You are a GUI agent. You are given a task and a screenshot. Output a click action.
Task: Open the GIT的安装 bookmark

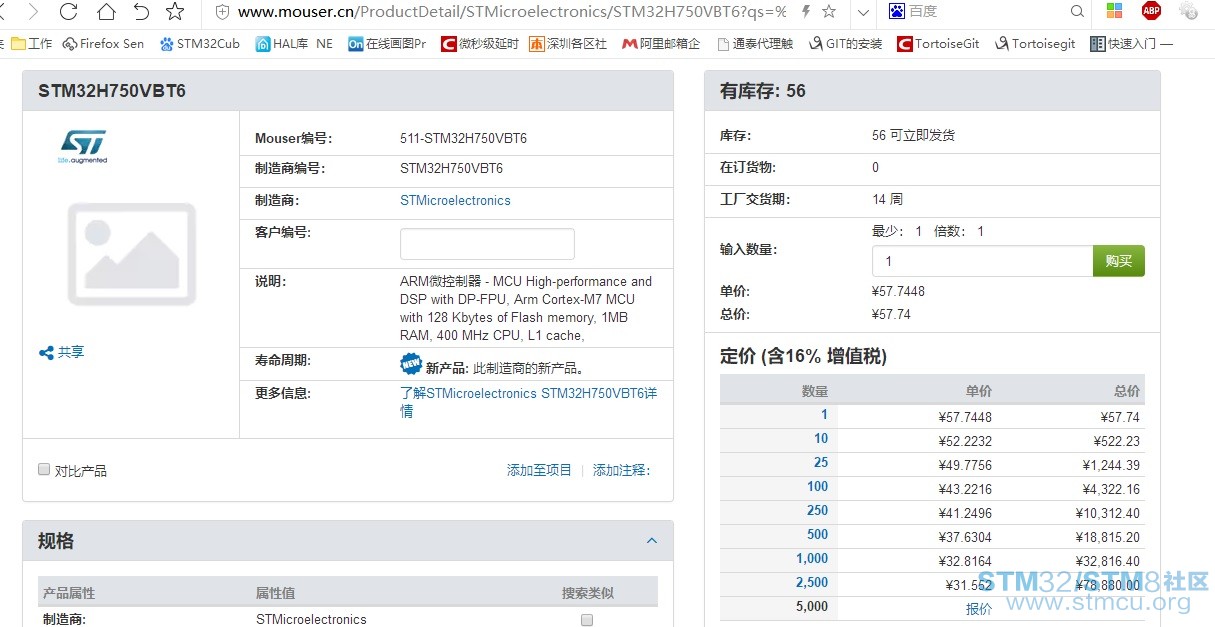[x=846, y=44]
